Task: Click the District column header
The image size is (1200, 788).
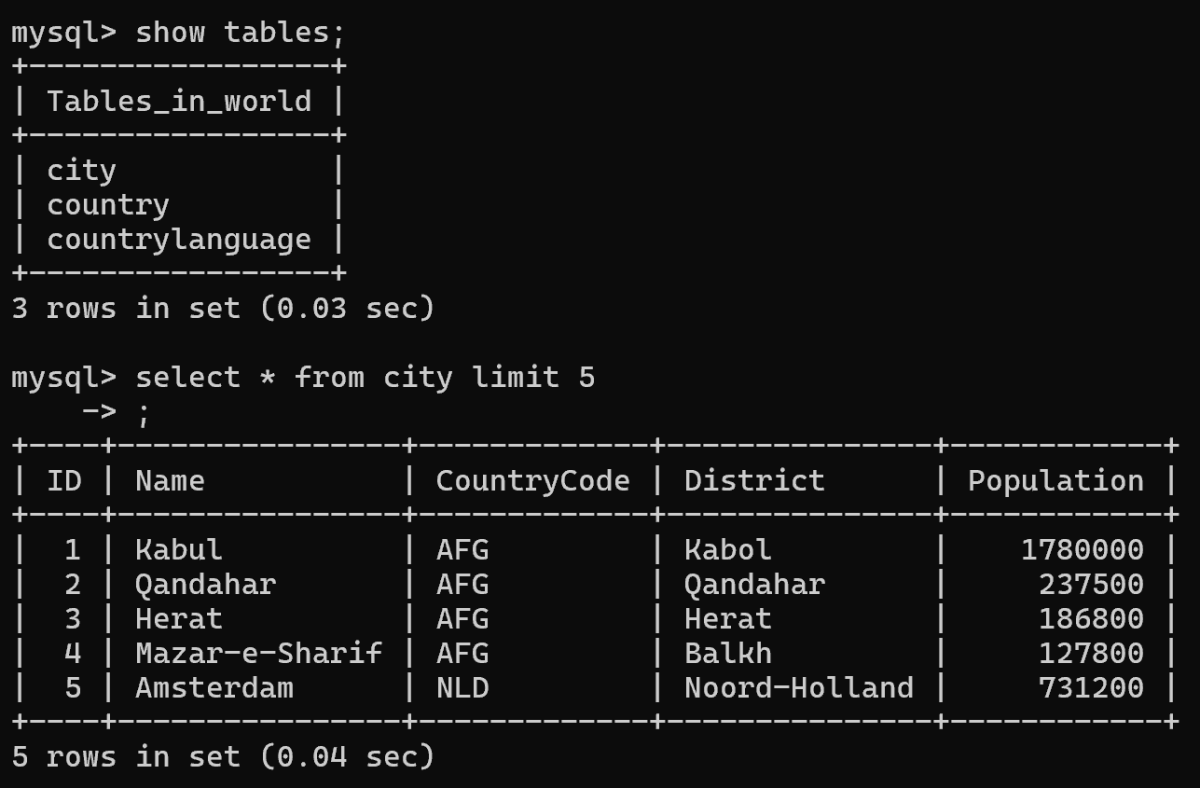Action: (x=754, y=481)
